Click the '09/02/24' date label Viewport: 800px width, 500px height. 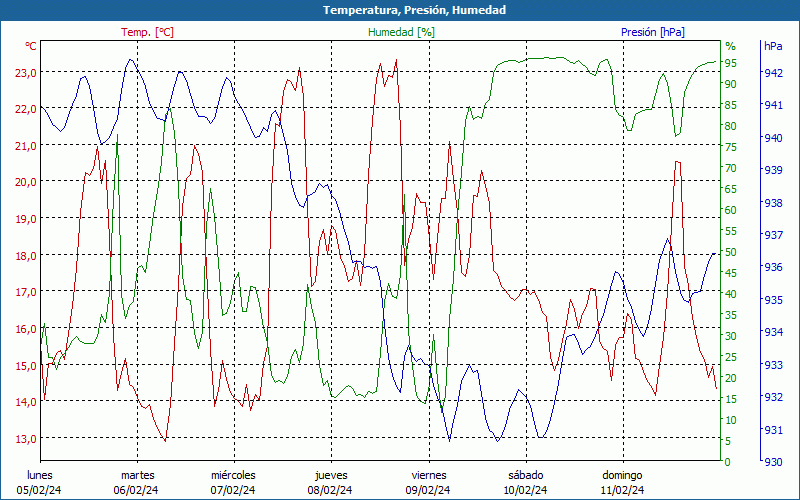tap(428, 490)
